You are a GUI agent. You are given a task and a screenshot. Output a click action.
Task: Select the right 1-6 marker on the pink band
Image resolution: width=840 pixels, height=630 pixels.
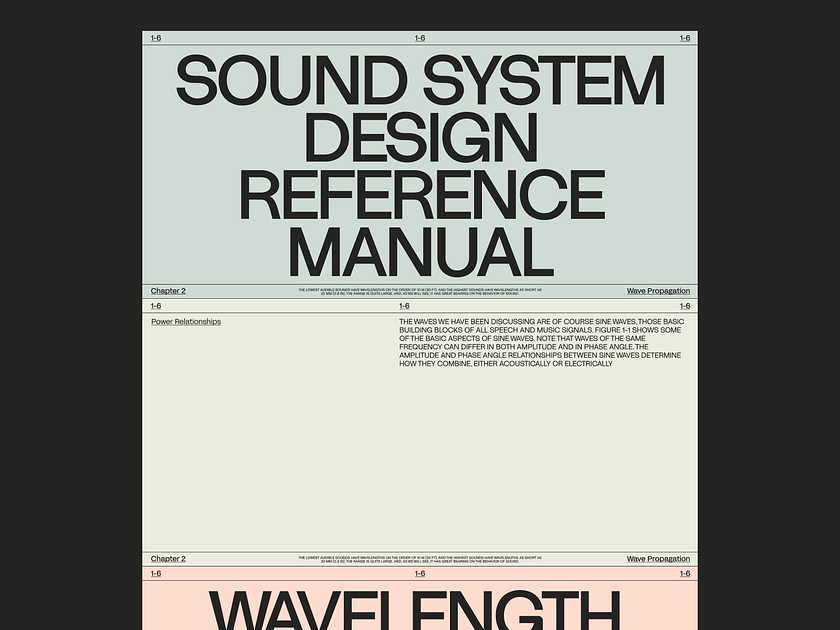[x=684, y=573]
